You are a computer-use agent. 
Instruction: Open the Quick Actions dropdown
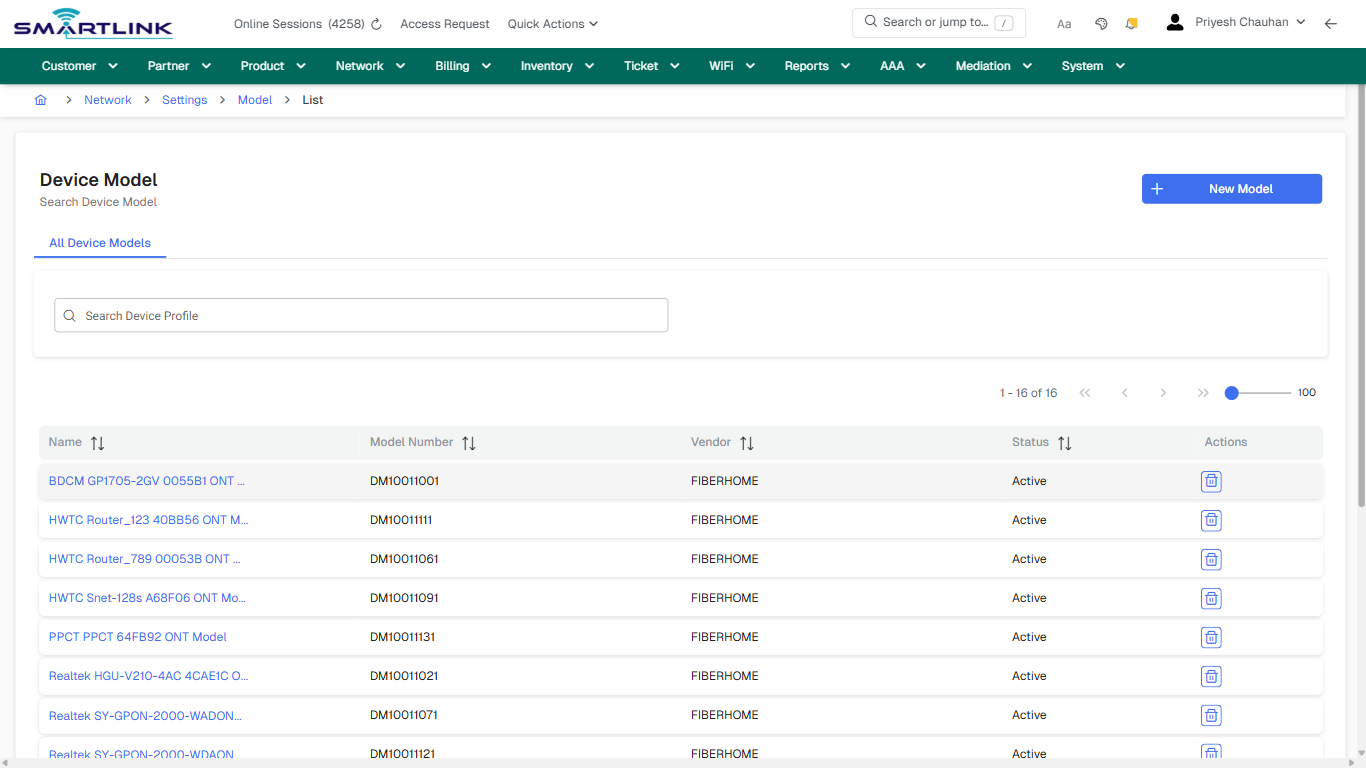click(552, 23)
